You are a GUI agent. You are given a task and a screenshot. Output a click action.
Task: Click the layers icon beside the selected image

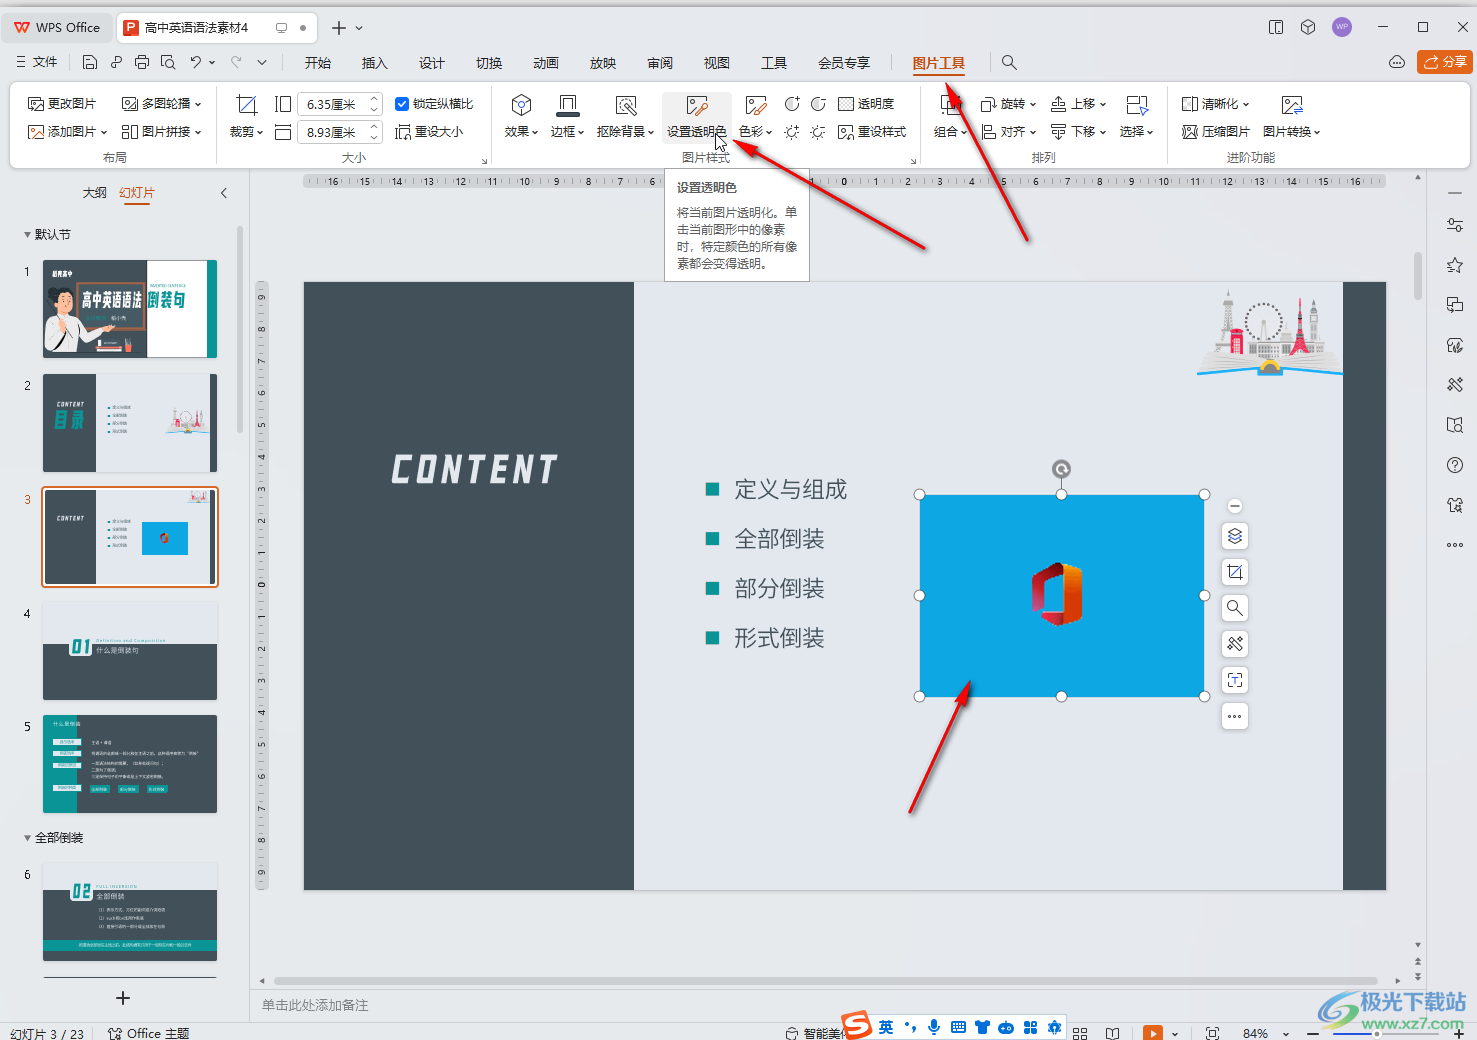[1235, 536]
